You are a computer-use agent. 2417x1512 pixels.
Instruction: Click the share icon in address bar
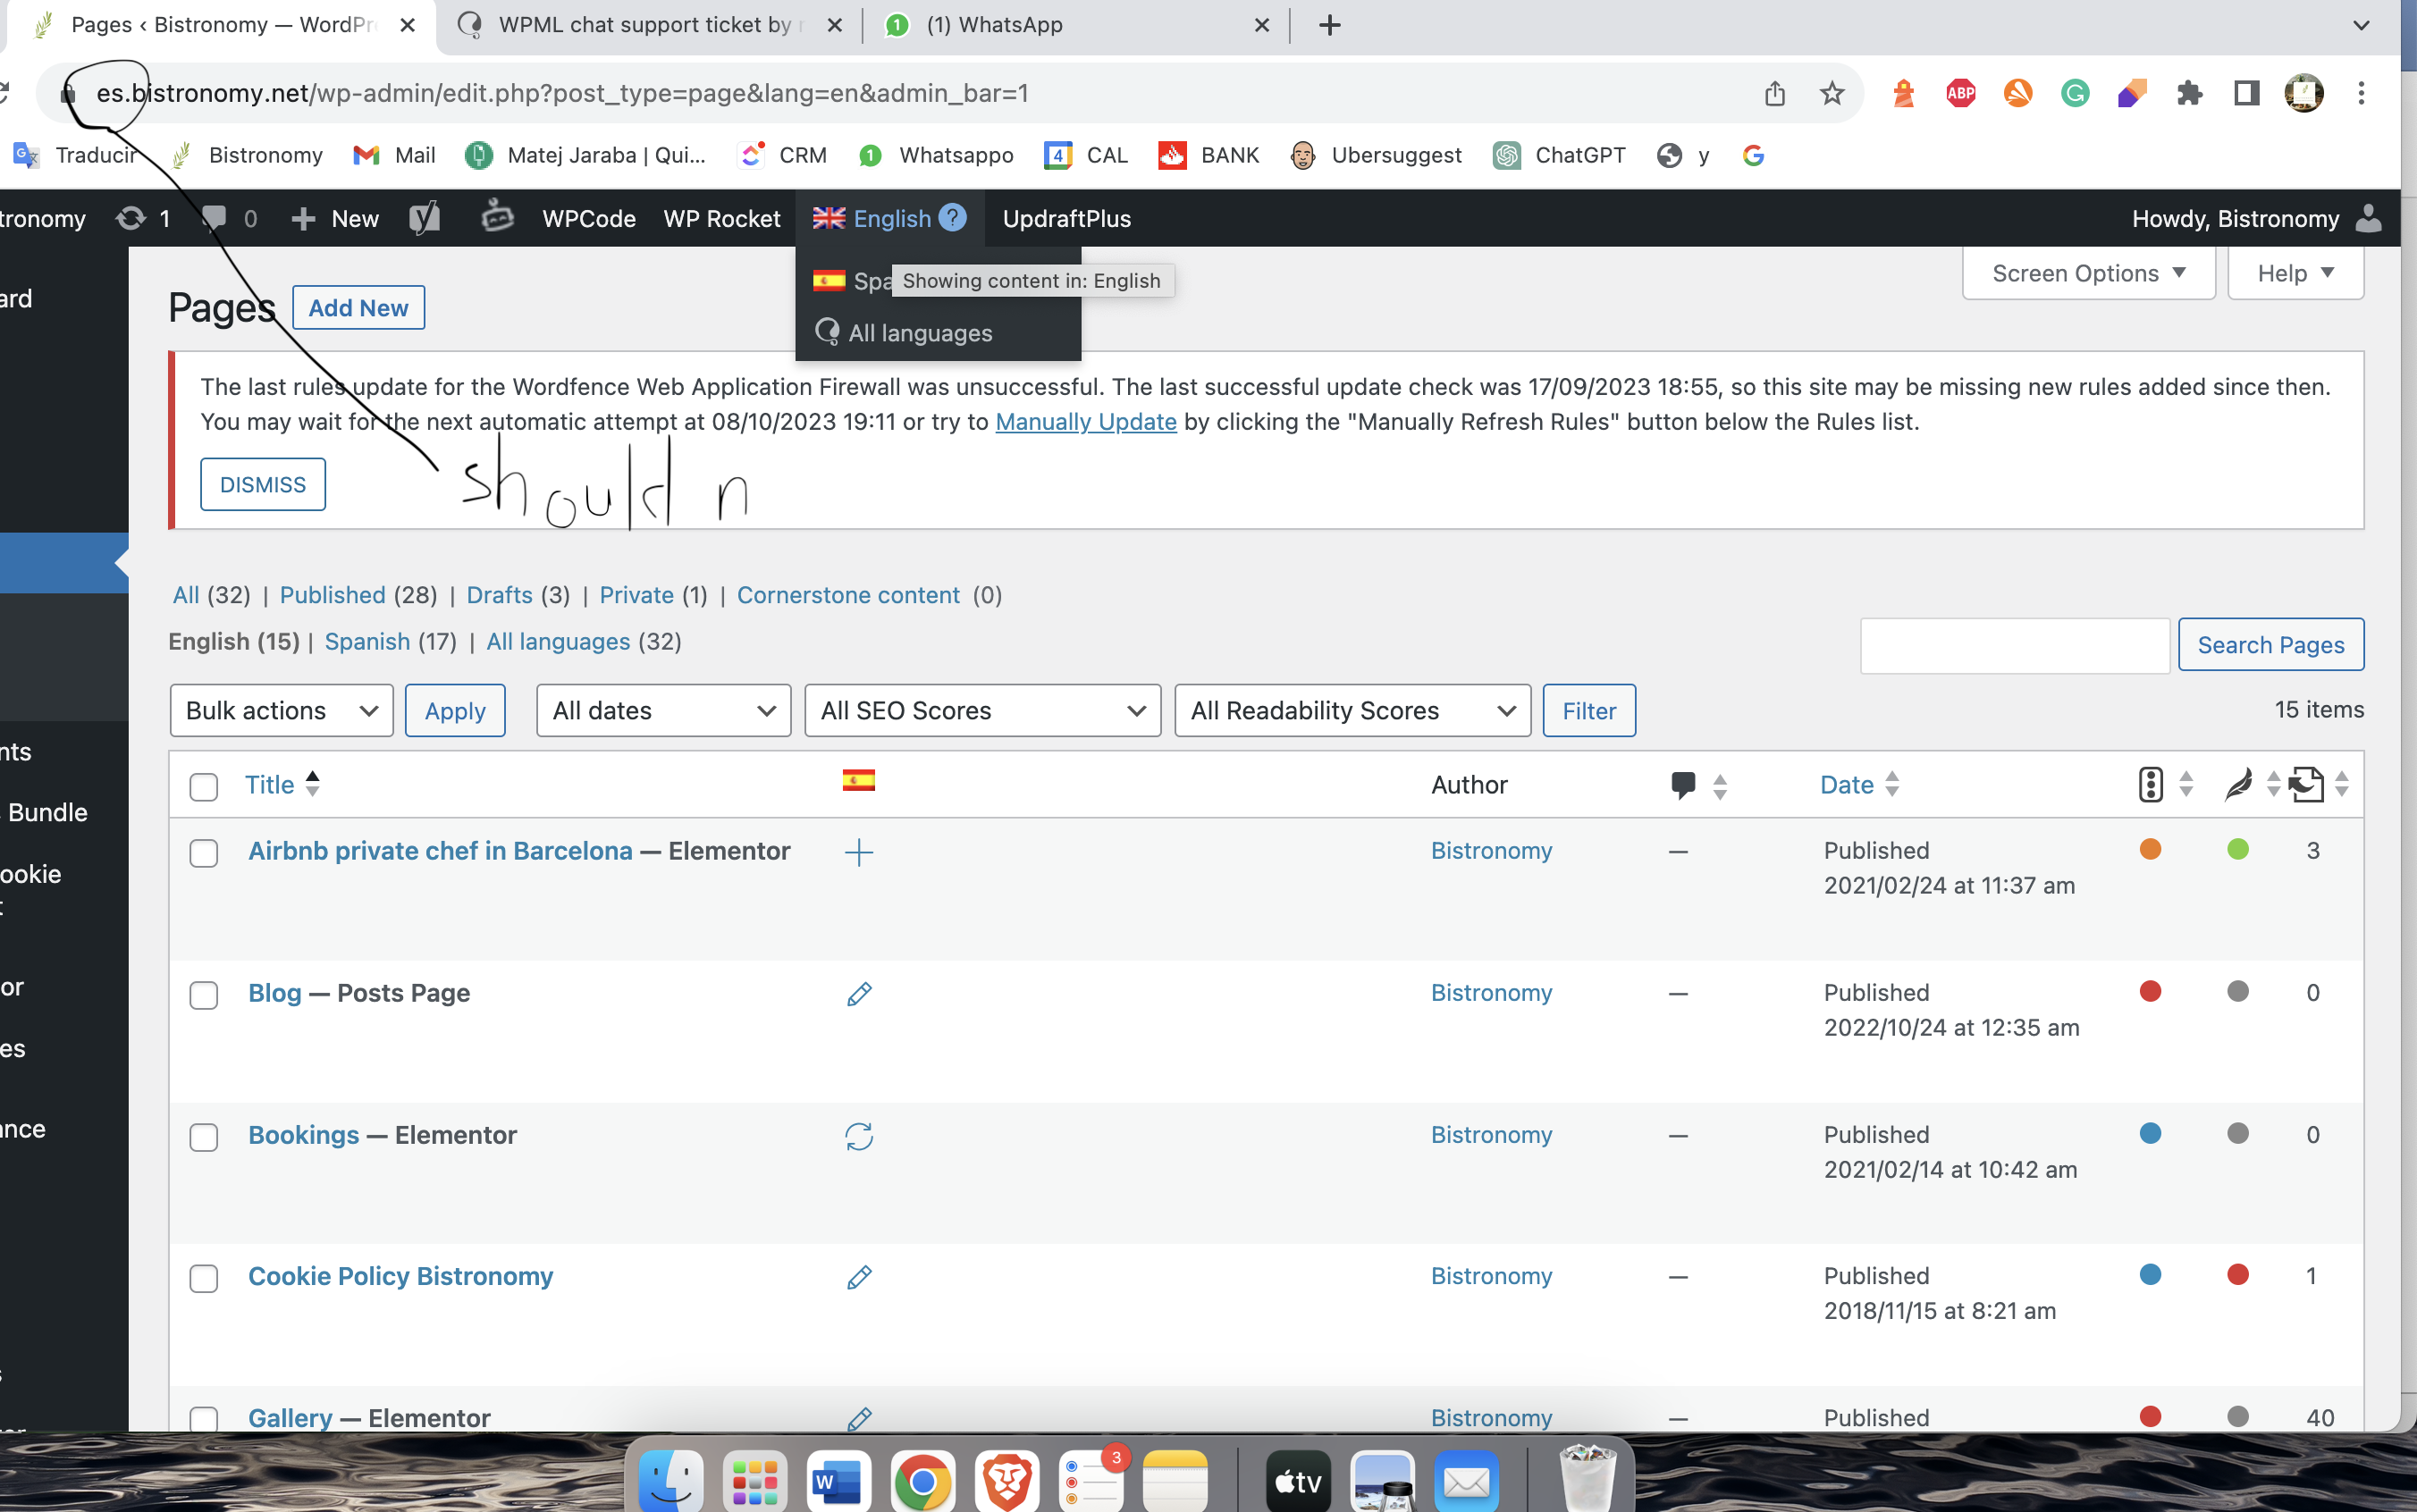[1774, 93]
